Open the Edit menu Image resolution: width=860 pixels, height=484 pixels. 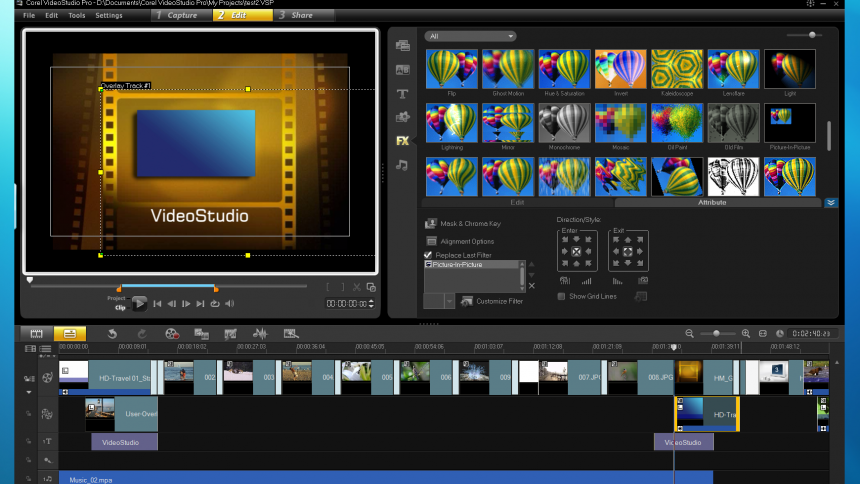[x=52, y=15]
